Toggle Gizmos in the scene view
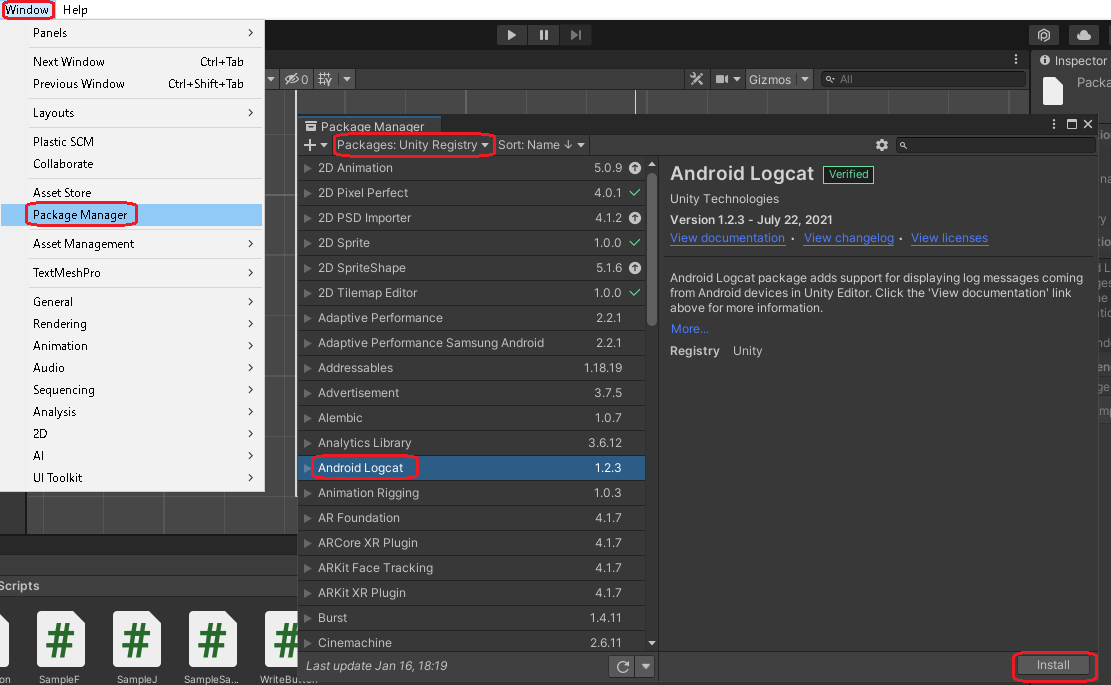This screenshot has width=1111, height=685. (769, 79)
